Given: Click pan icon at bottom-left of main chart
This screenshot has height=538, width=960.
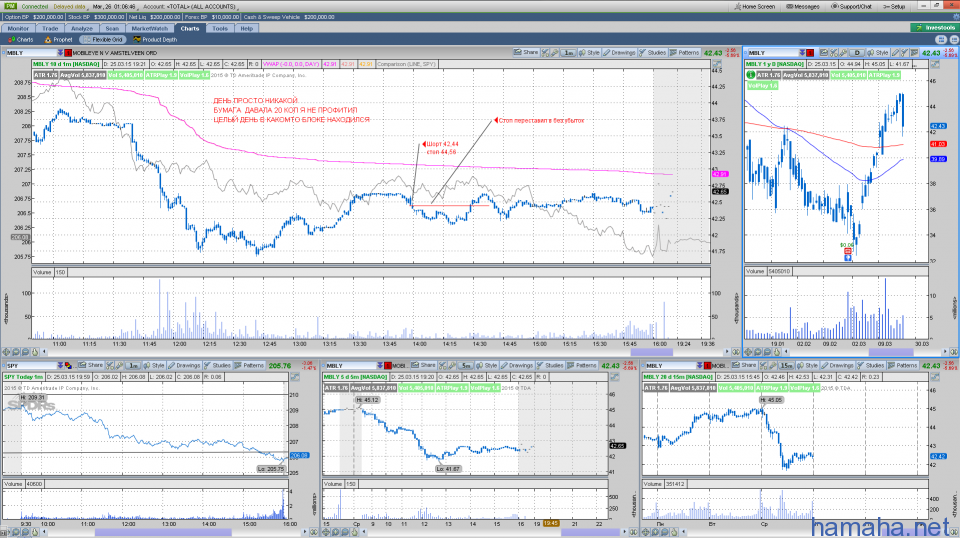Looking at the screenshot, I should 6,352.
